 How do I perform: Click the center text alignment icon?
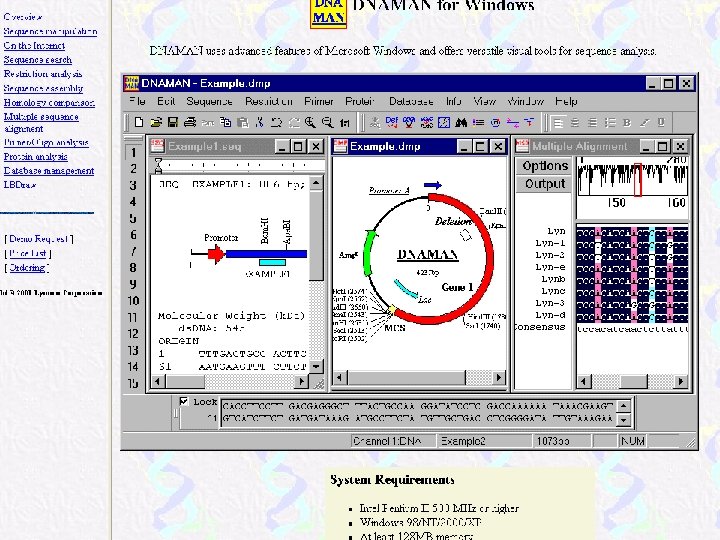[x=574, y=123]
